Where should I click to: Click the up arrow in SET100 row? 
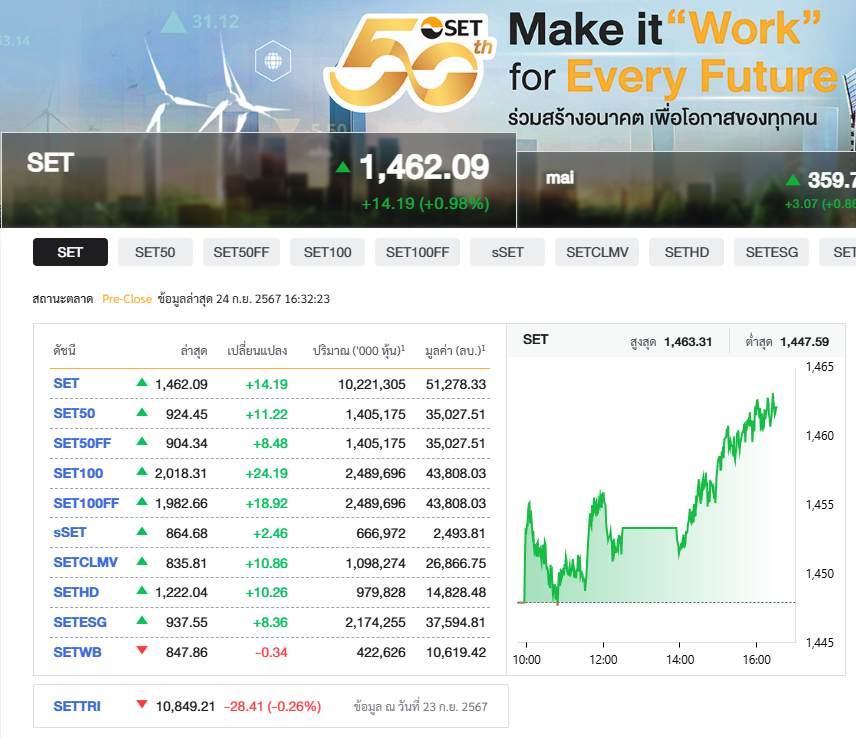[x=142, y=471]
